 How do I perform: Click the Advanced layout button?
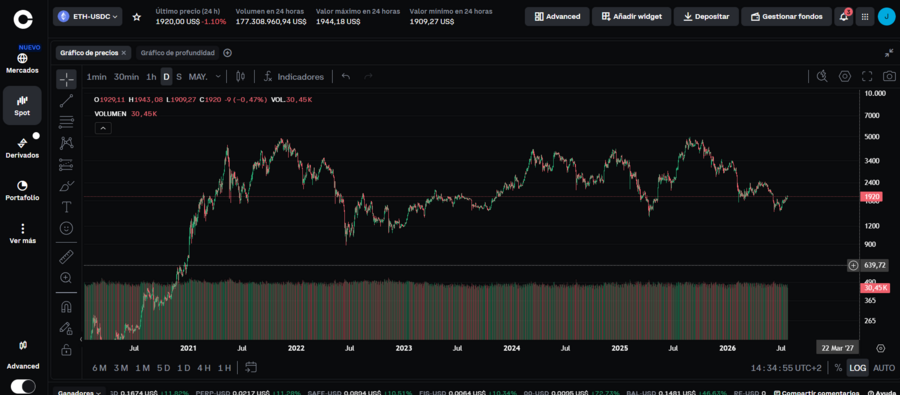click(557, 17)
